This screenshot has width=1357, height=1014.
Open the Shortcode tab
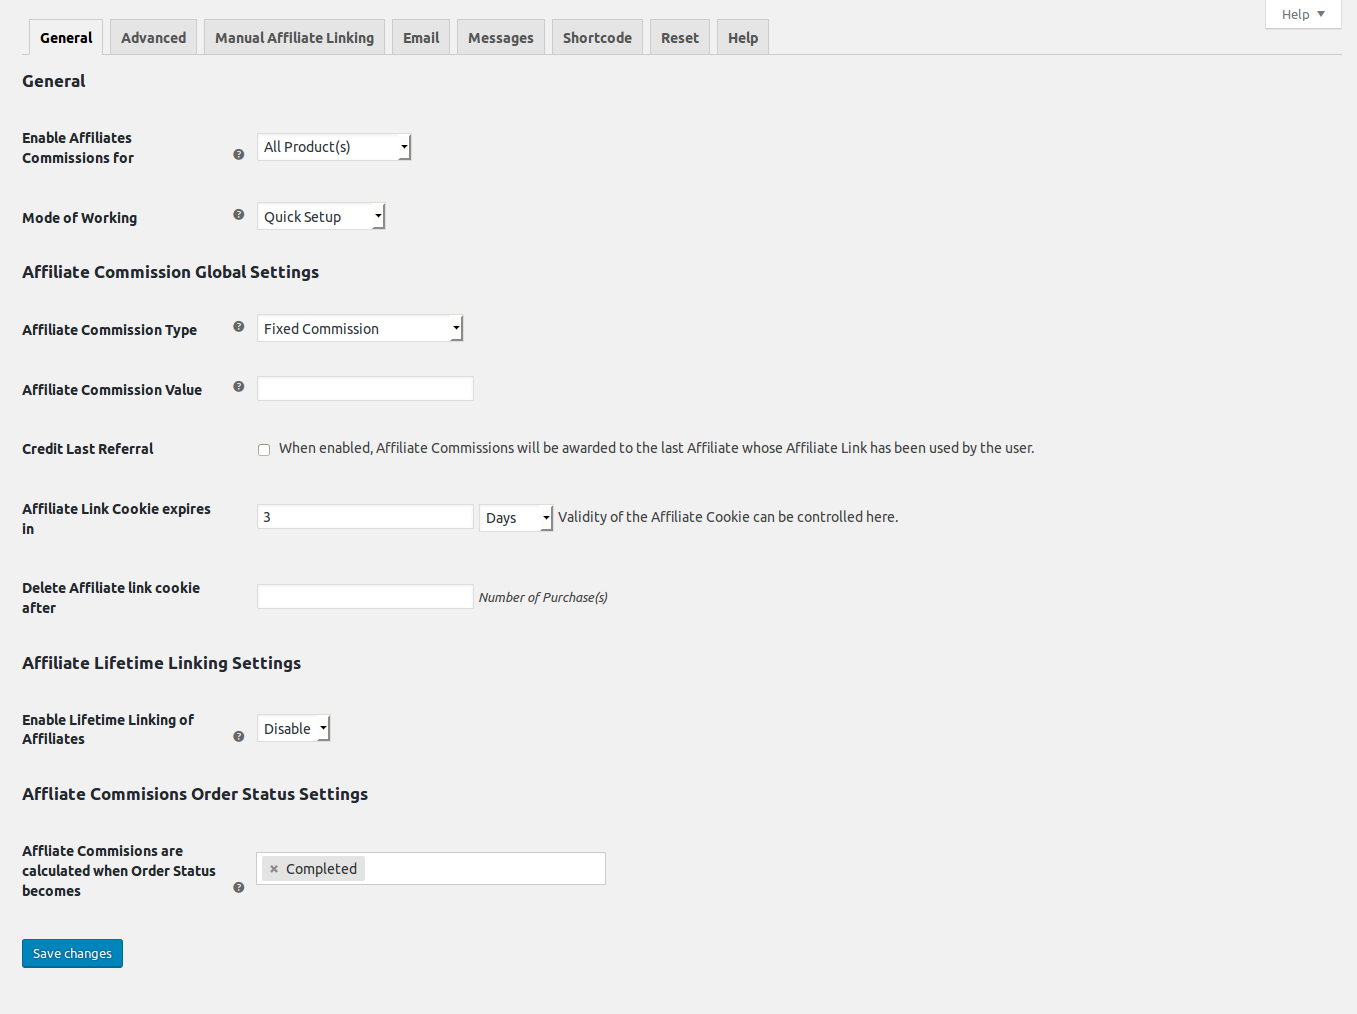tap(597, 38)
